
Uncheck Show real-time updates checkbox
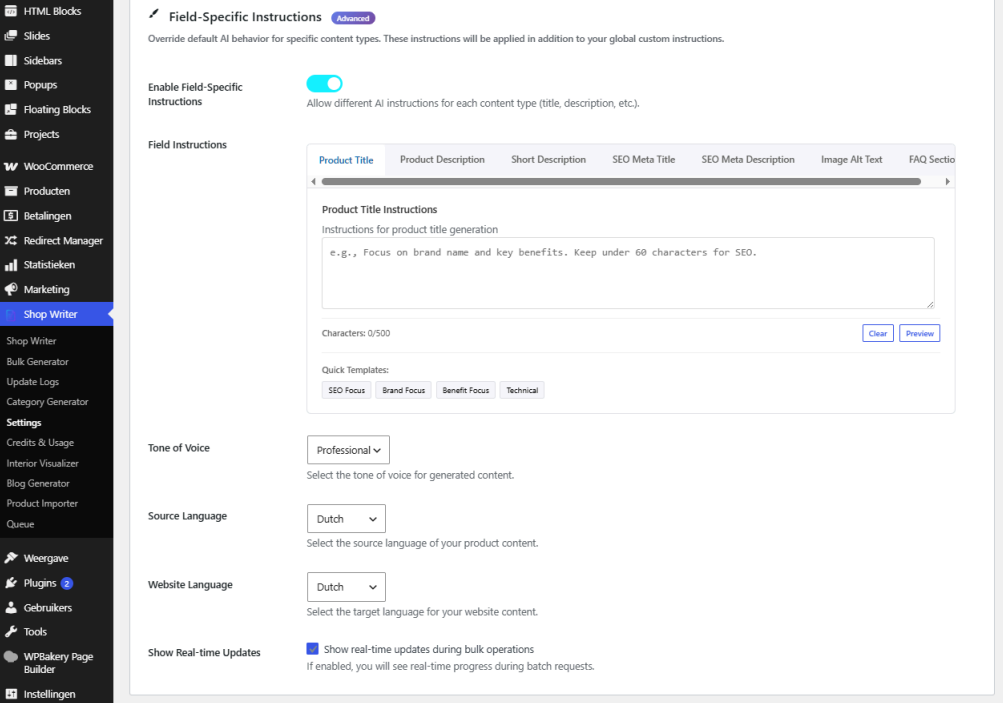click(x=312, y=649)
